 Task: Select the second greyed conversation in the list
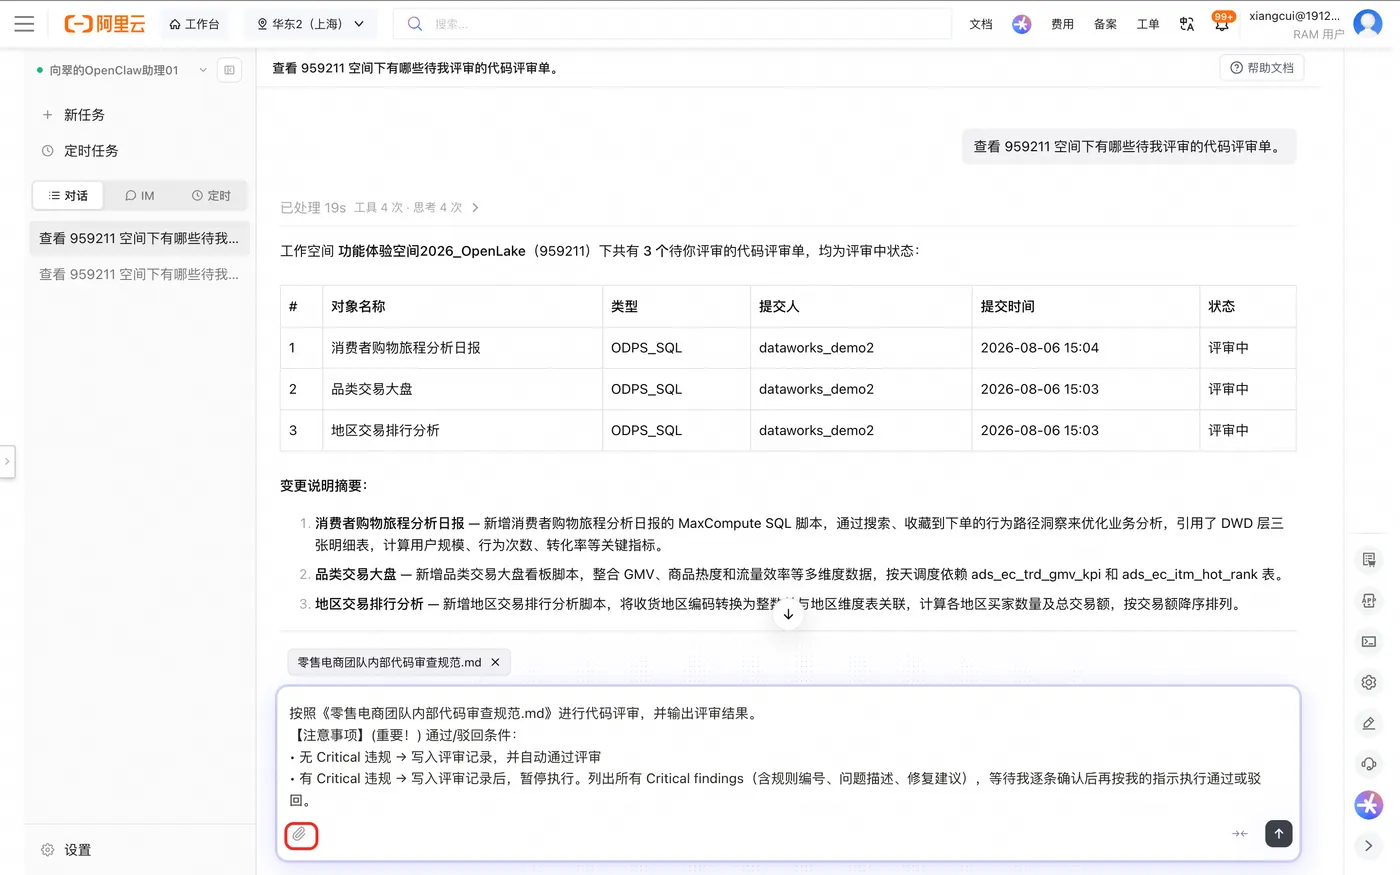139,274
